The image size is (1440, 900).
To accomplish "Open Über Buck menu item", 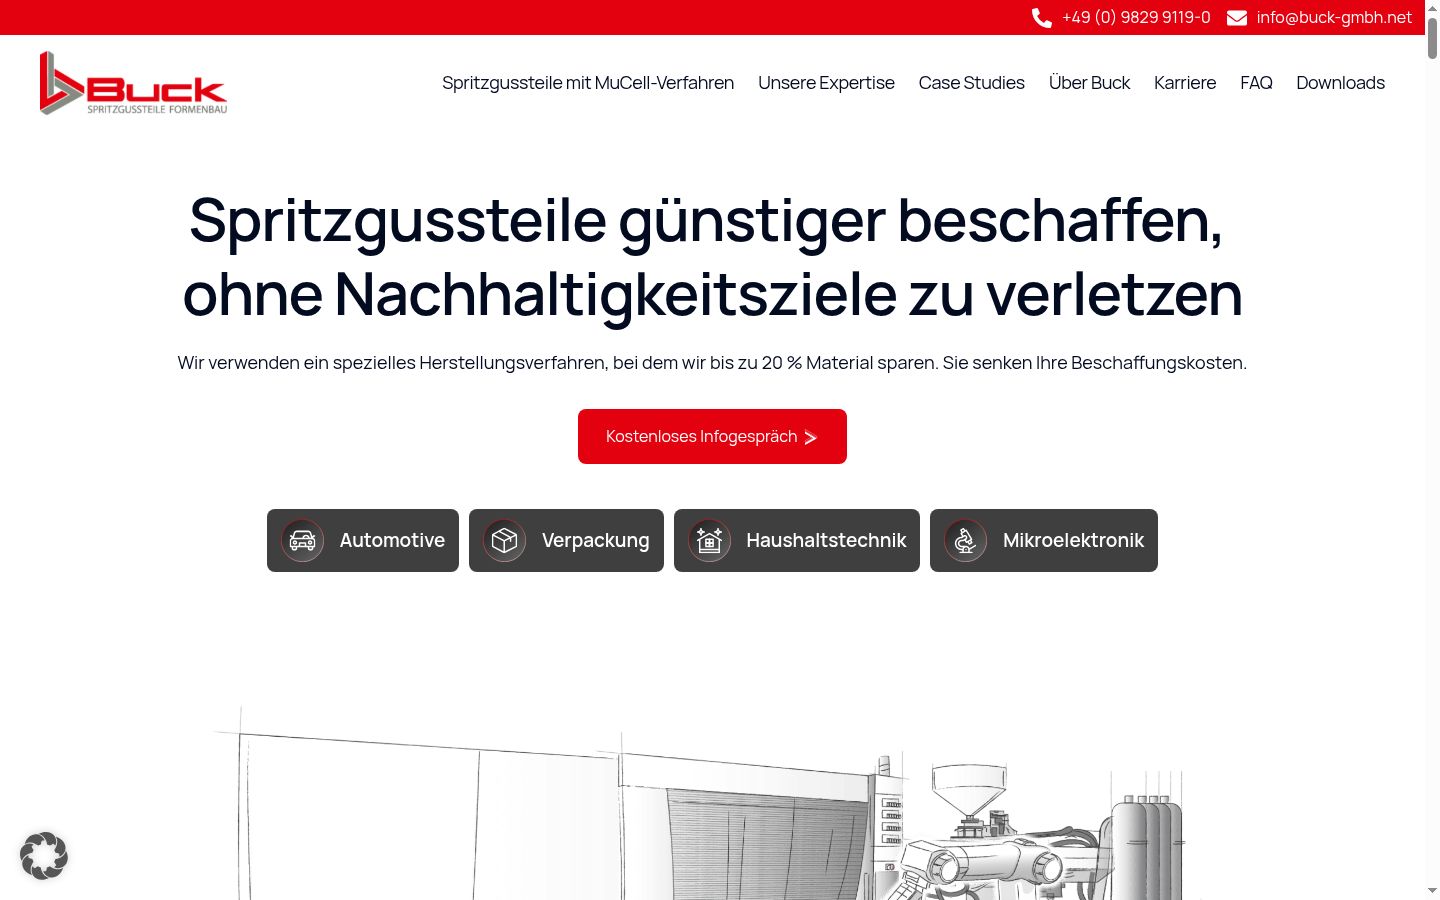I will pos(1089,83).
